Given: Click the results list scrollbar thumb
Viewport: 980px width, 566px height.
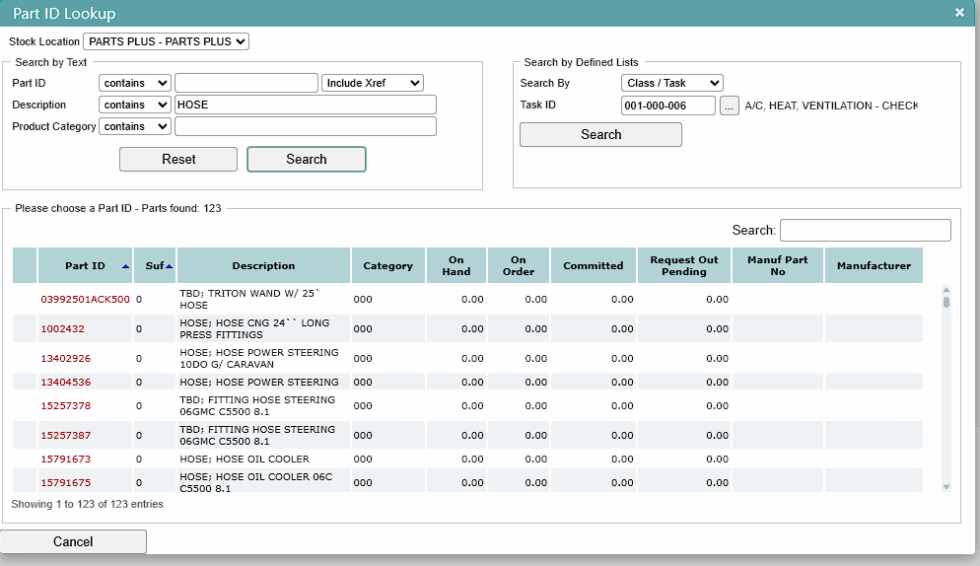Looking at the screenshot, I should [x=946, y=302].
